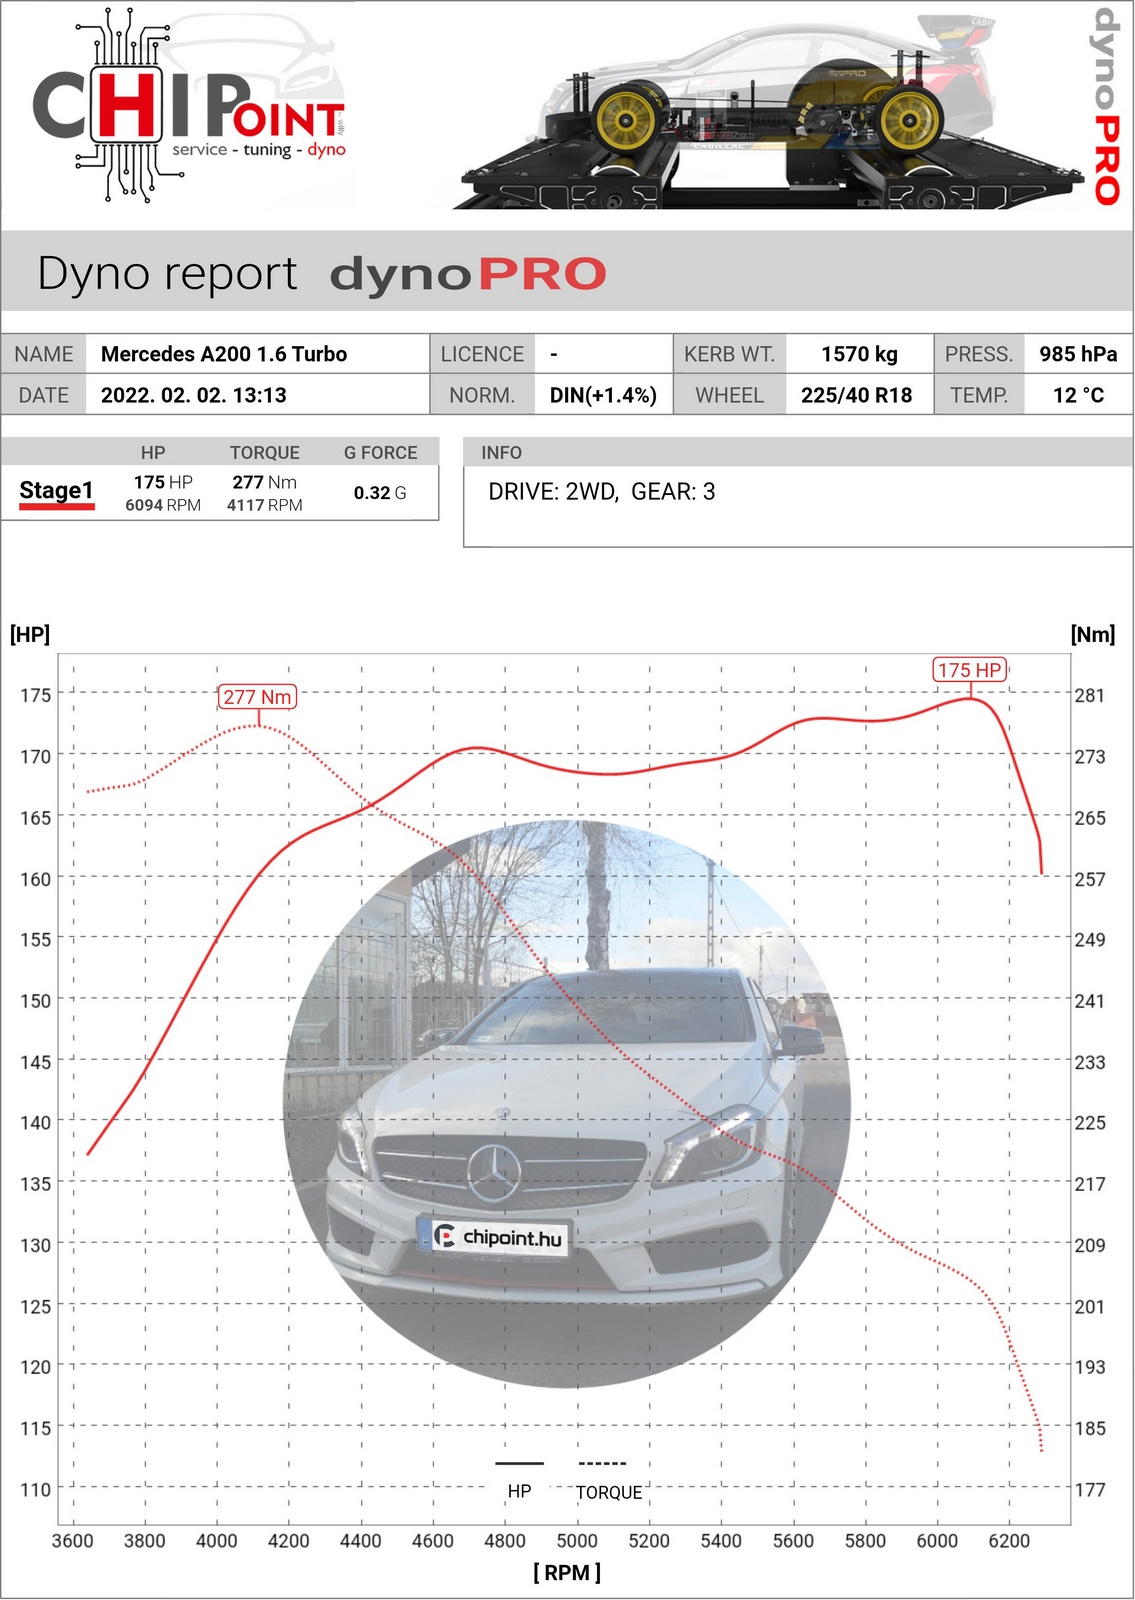Click the 175 HP peak power marker

pos(969,670)
